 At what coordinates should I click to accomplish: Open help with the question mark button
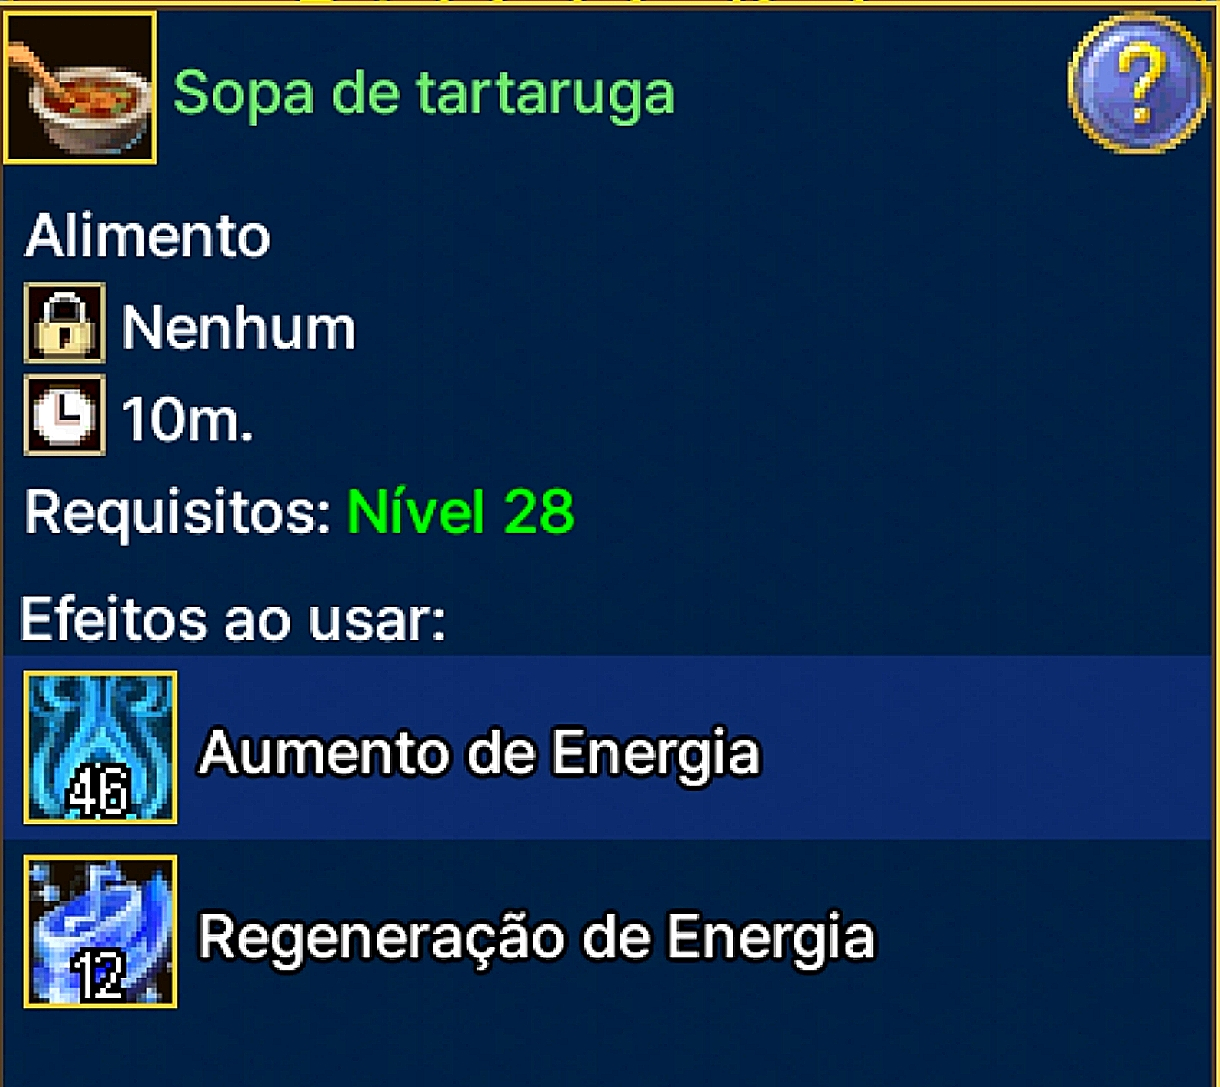tap(1137, 83)
